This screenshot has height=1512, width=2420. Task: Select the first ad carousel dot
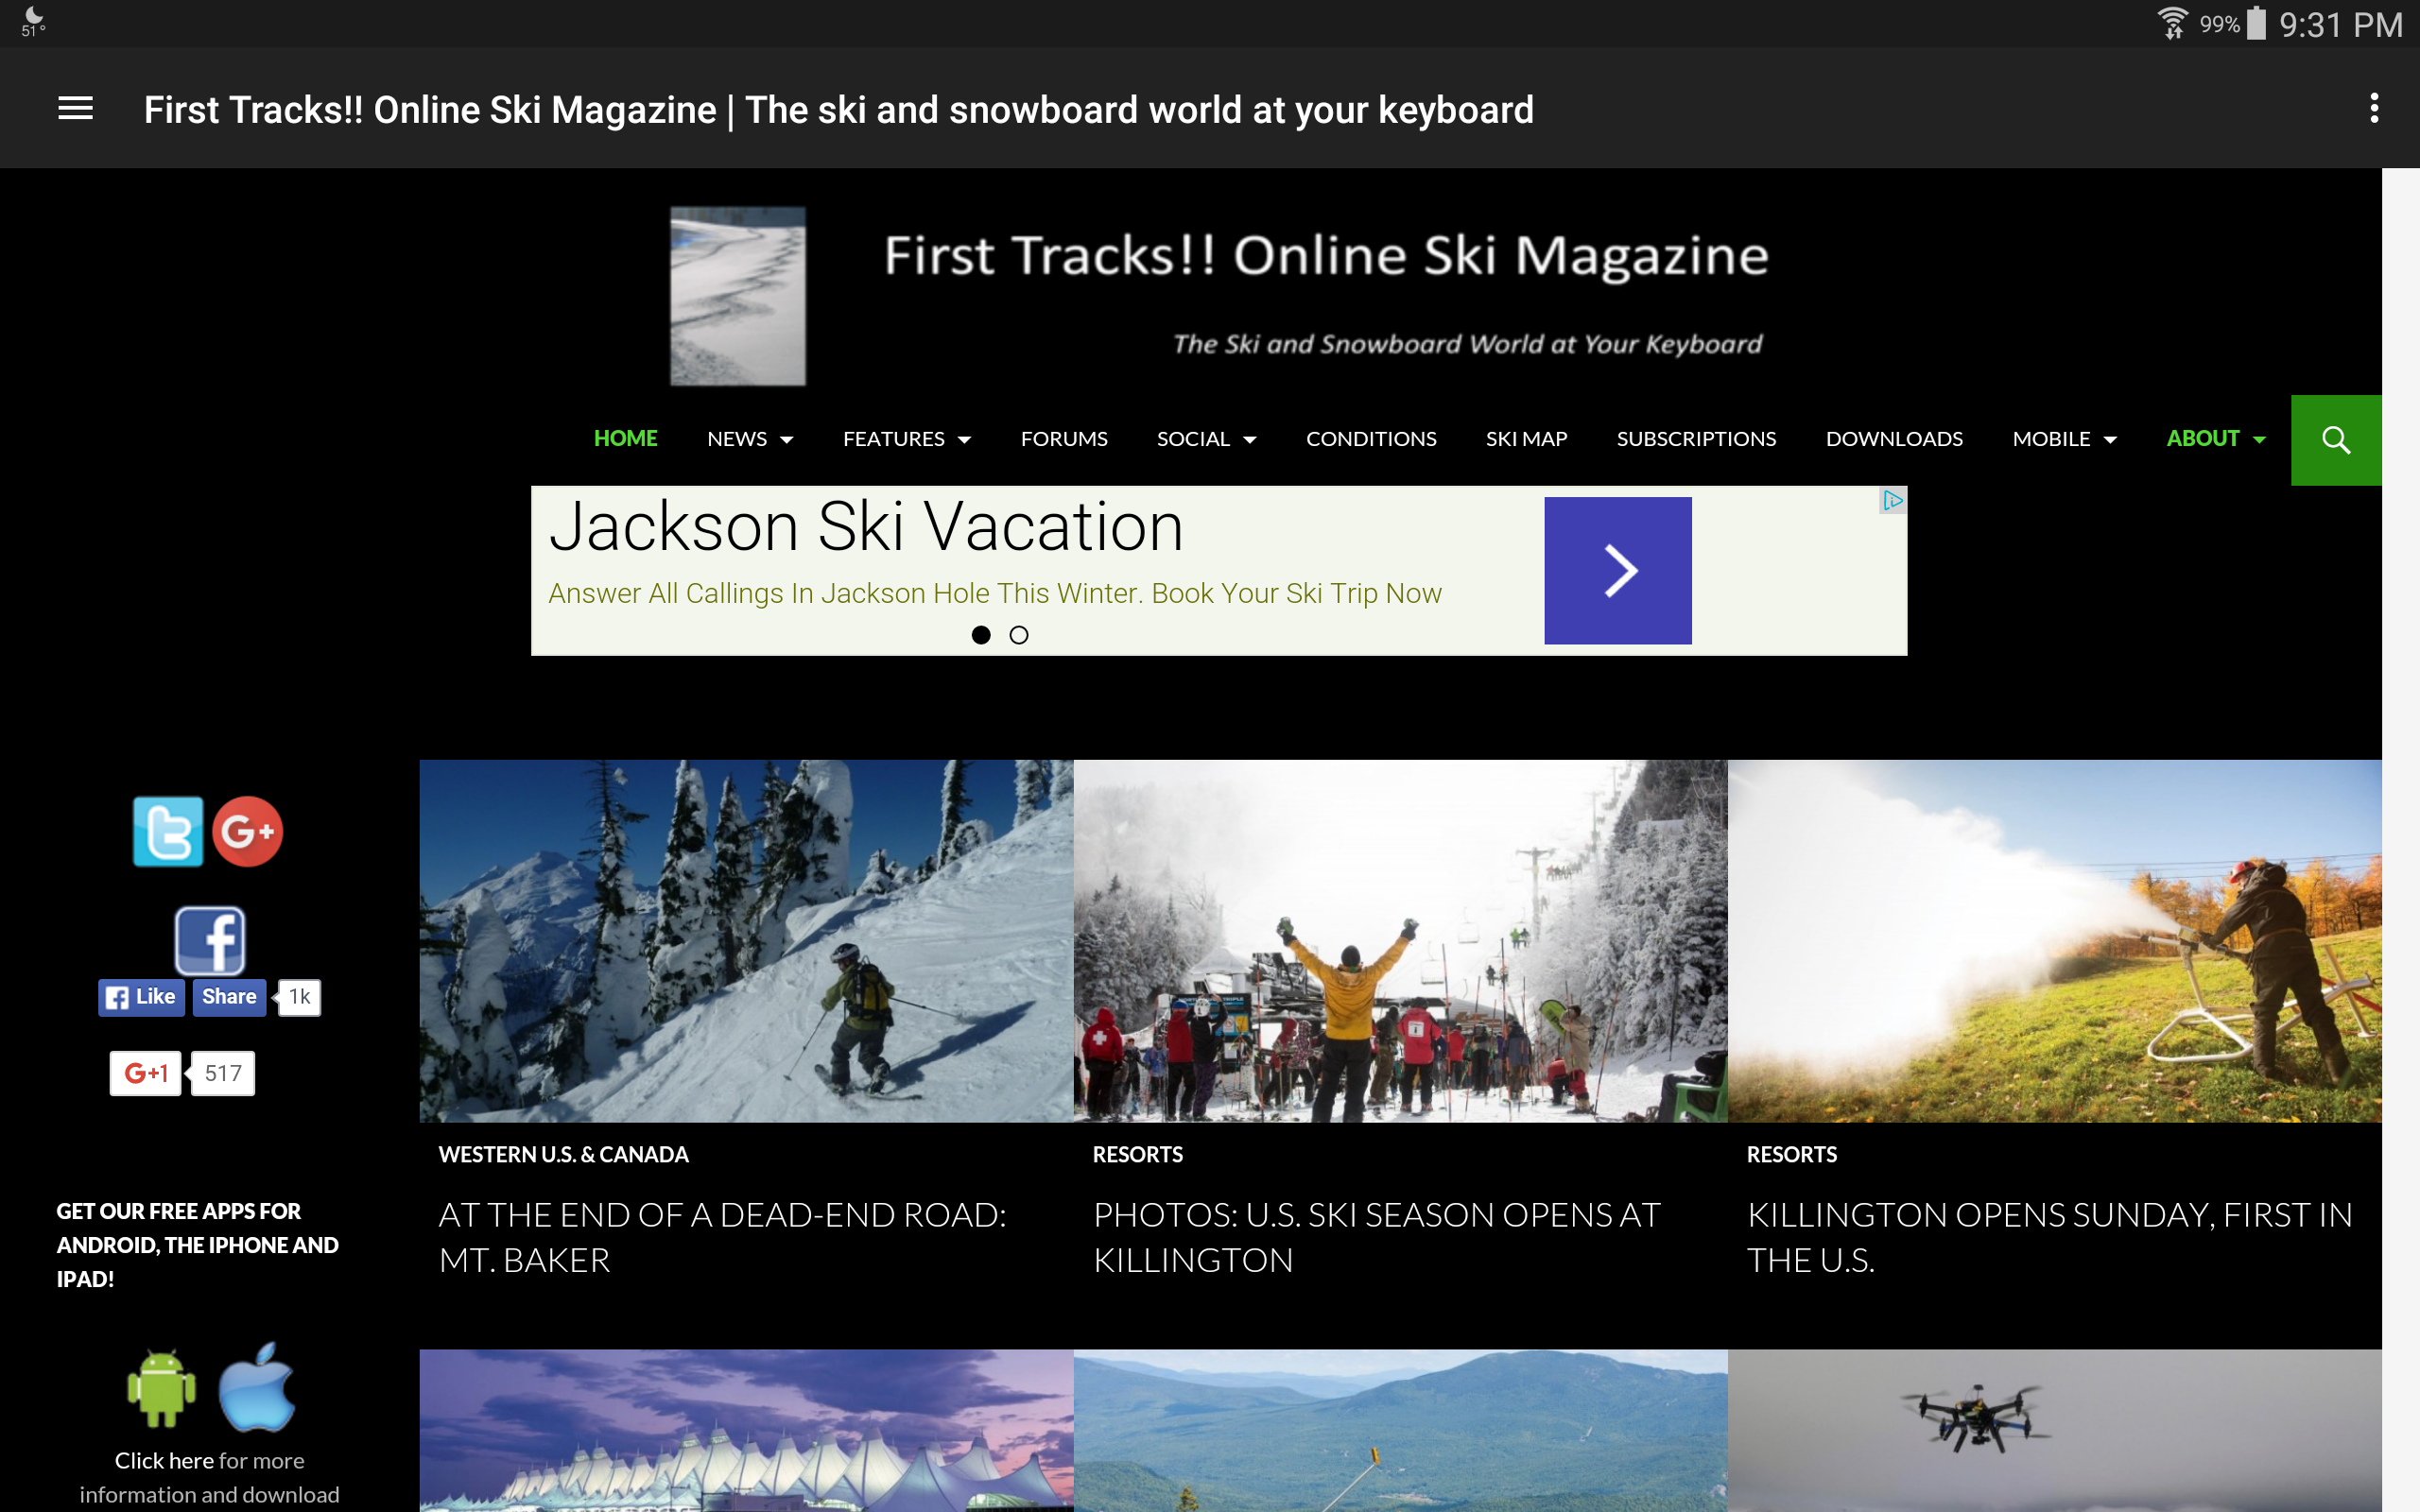pos(981,635)
